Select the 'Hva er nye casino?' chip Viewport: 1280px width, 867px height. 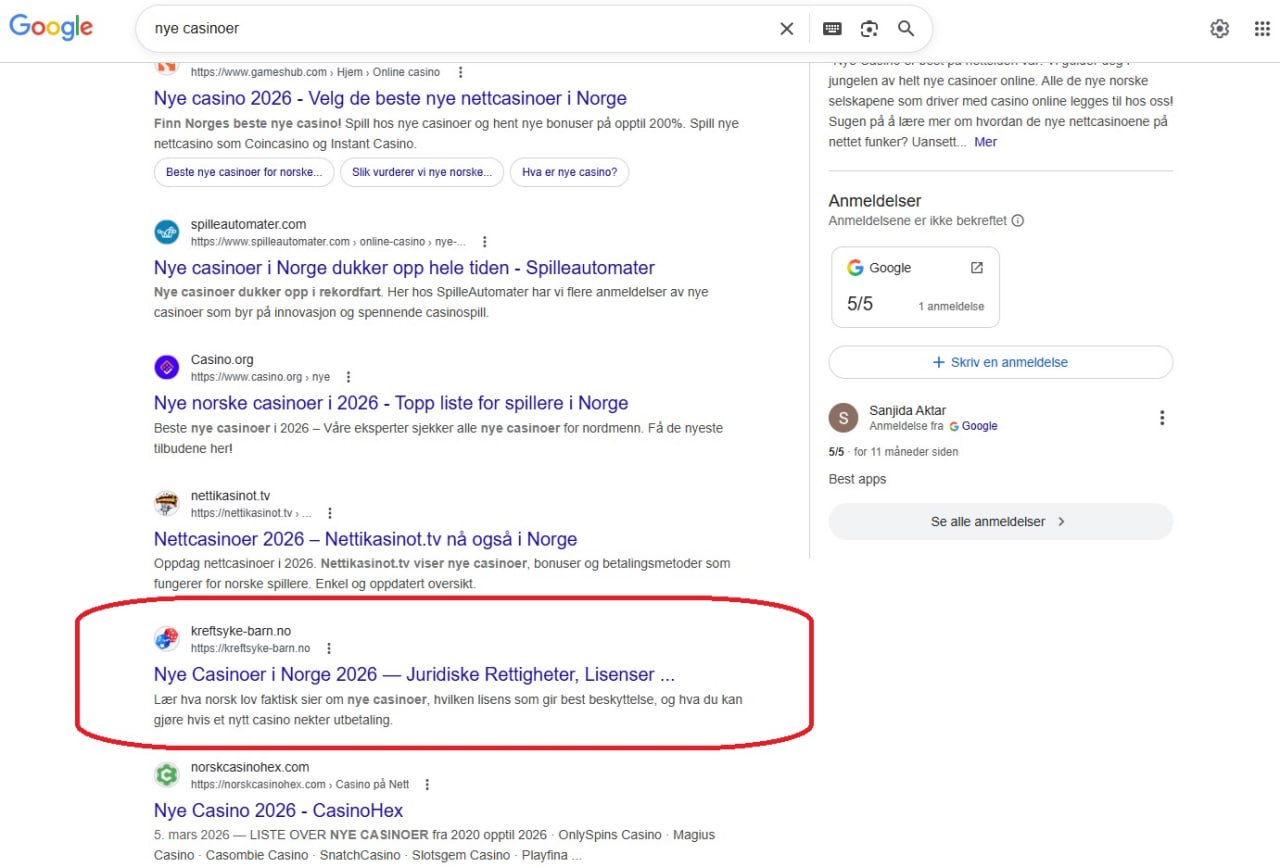tap(569, 172)
